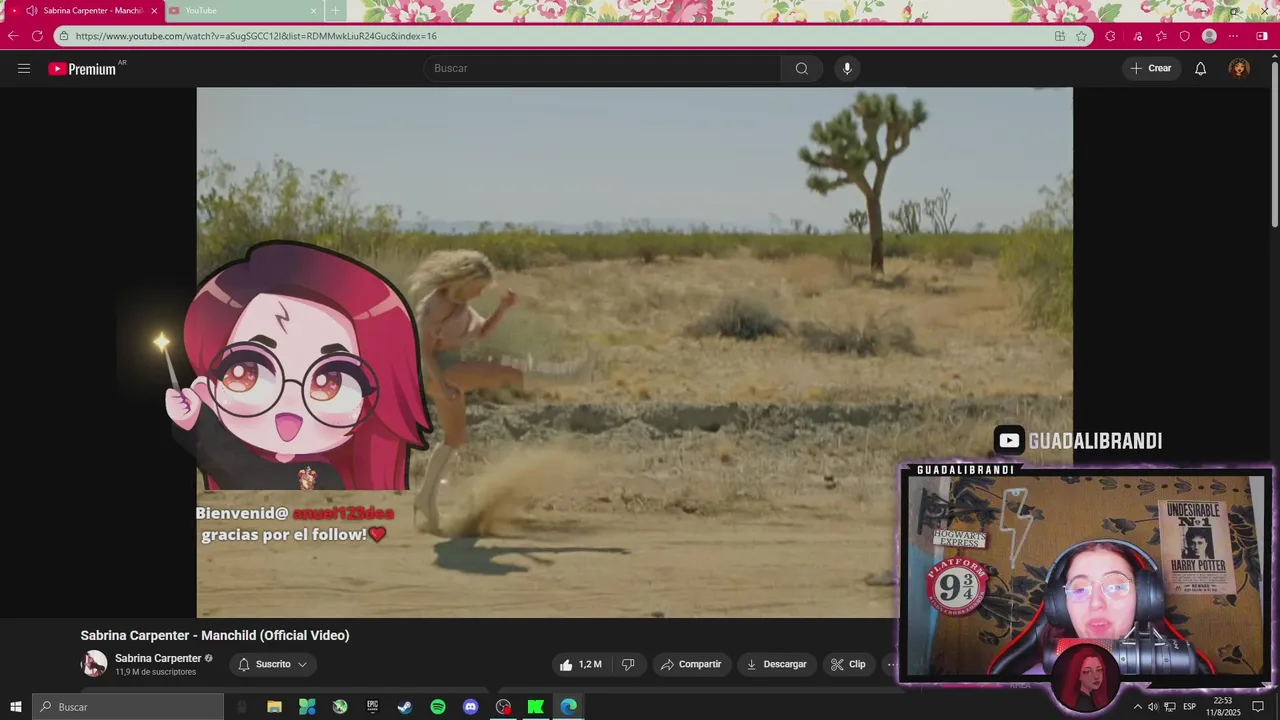Open File Explorer from the taskbar

(x=274, y=707)
